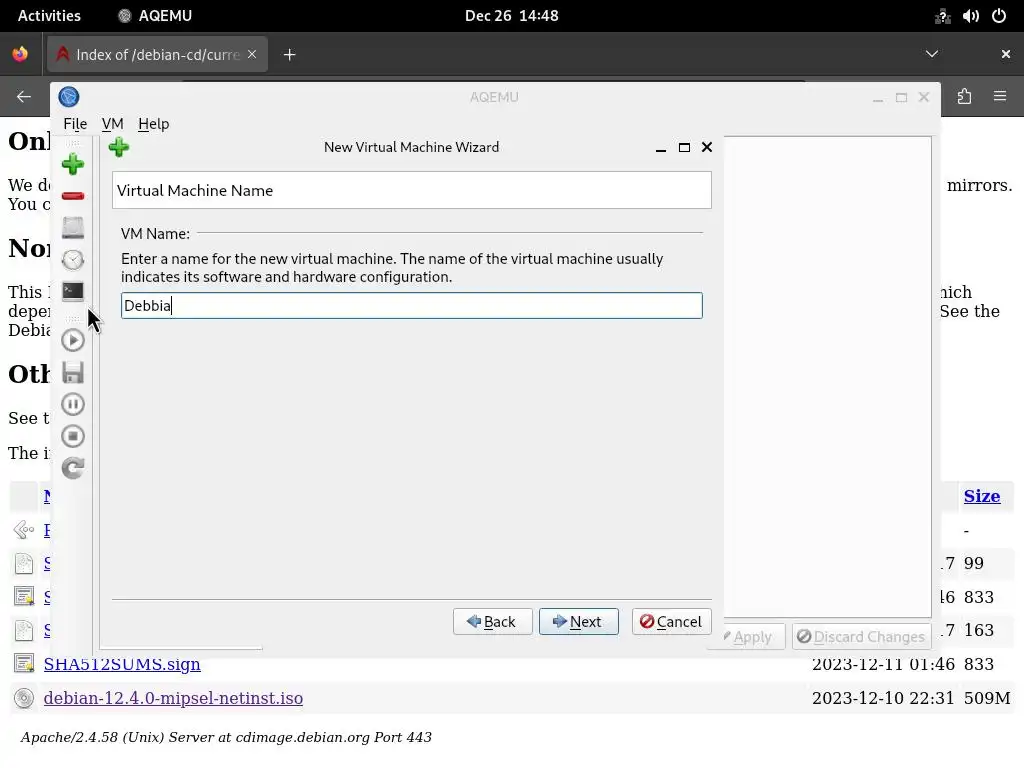Viewport: 1024px width, 768px height.
Task: Start the VM with the play icon
Action: click(x=72, y=340)
